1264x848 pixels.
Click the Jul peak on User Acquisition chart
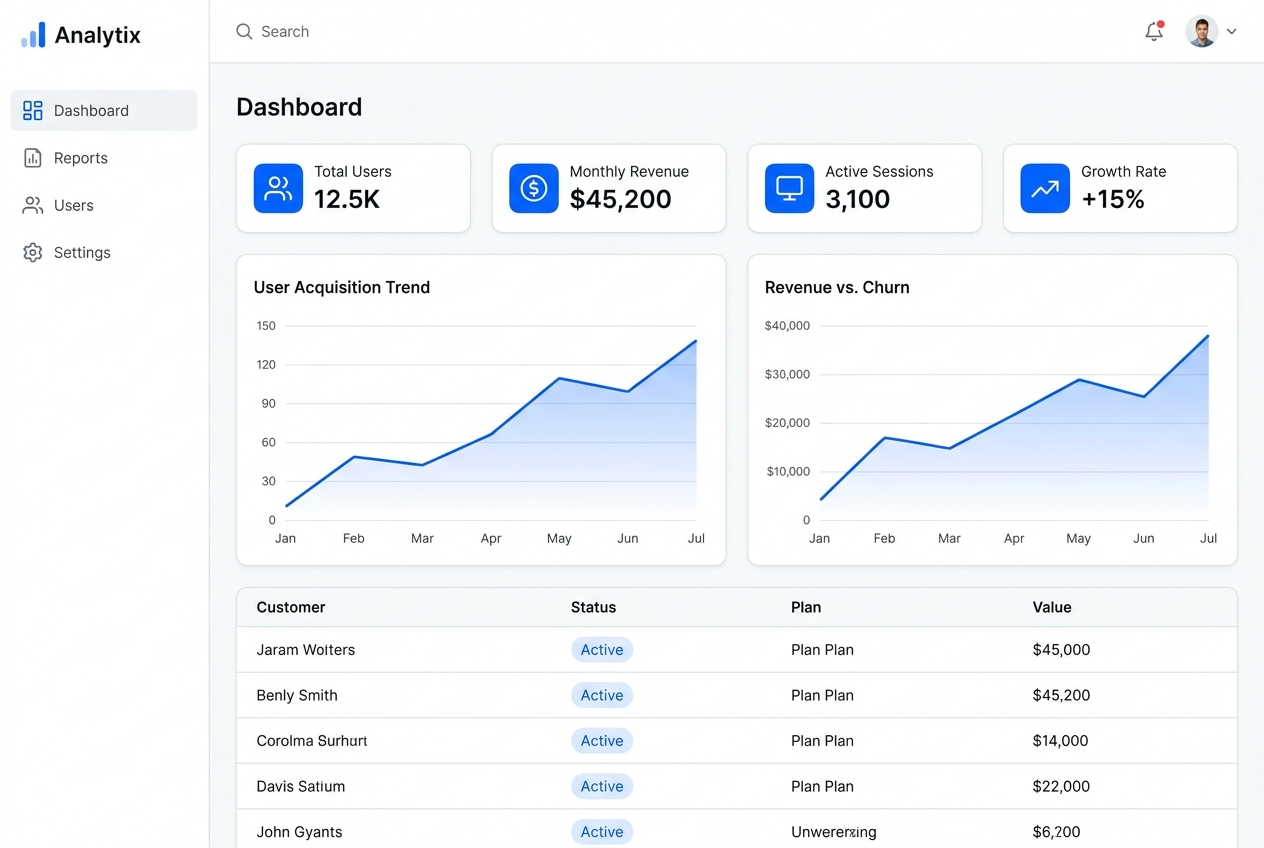tap(696, 341)
